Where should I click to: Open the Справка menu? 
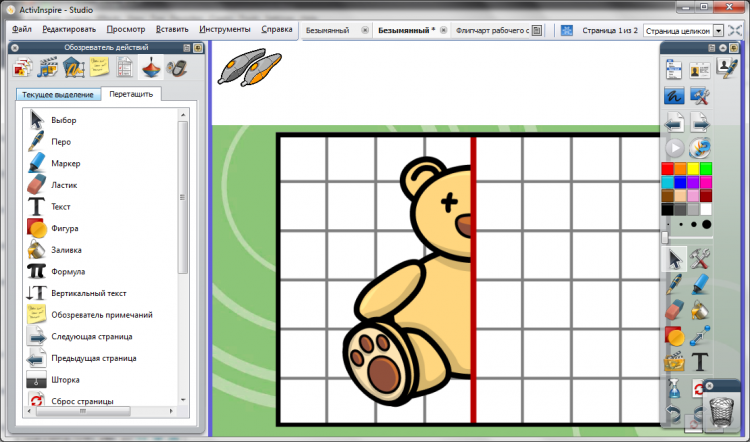coord(277,29)
